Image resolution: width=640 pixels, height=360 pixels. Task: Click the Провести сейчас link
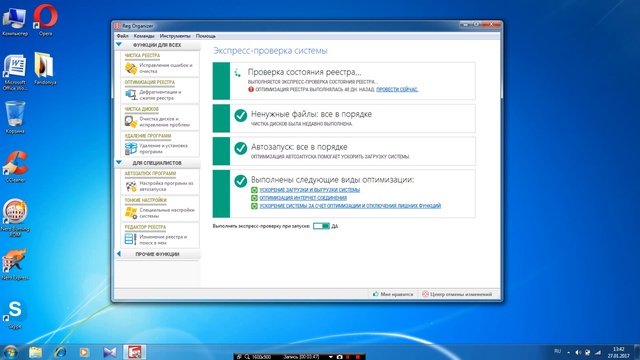click(397, 89)
